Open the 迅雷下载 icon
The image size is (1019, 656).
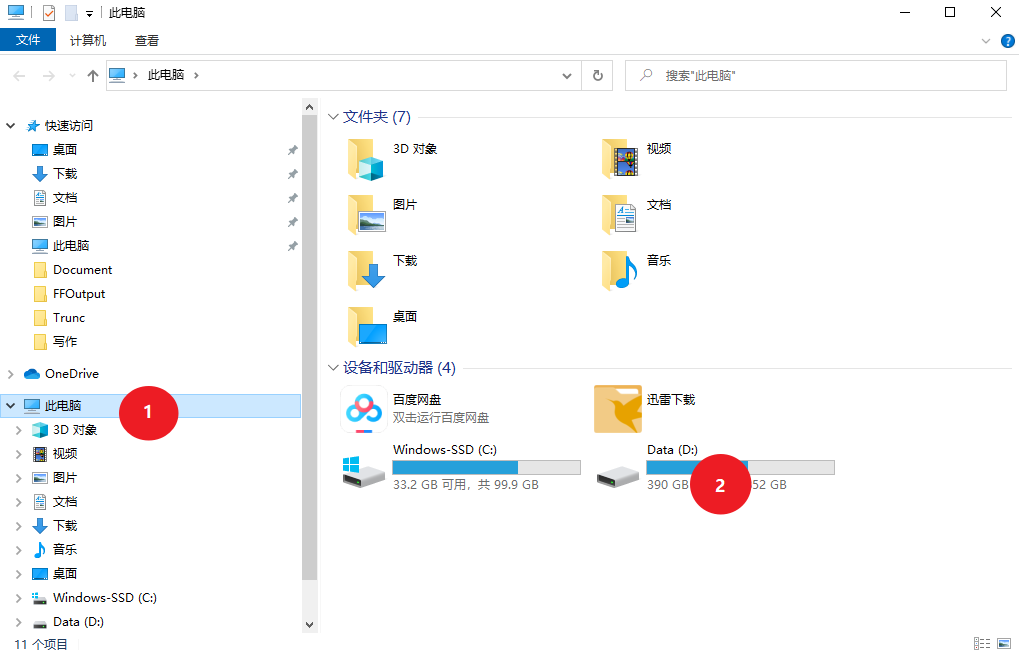[618, 409]
